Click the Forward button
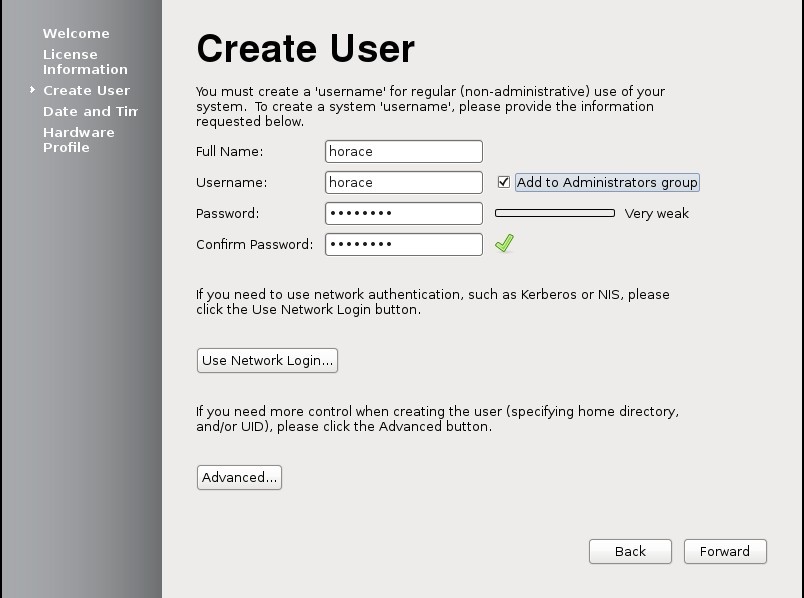This screenshot has width=804, height=598. coord(725,551)
